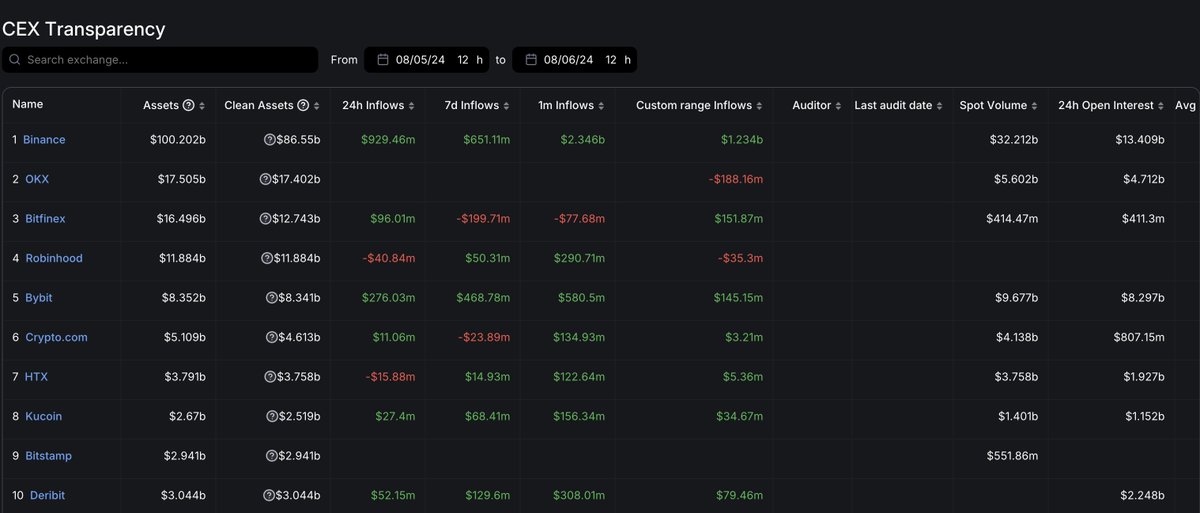
Task: Click help icon beside OKX clean assets
Action: [265, 180]
